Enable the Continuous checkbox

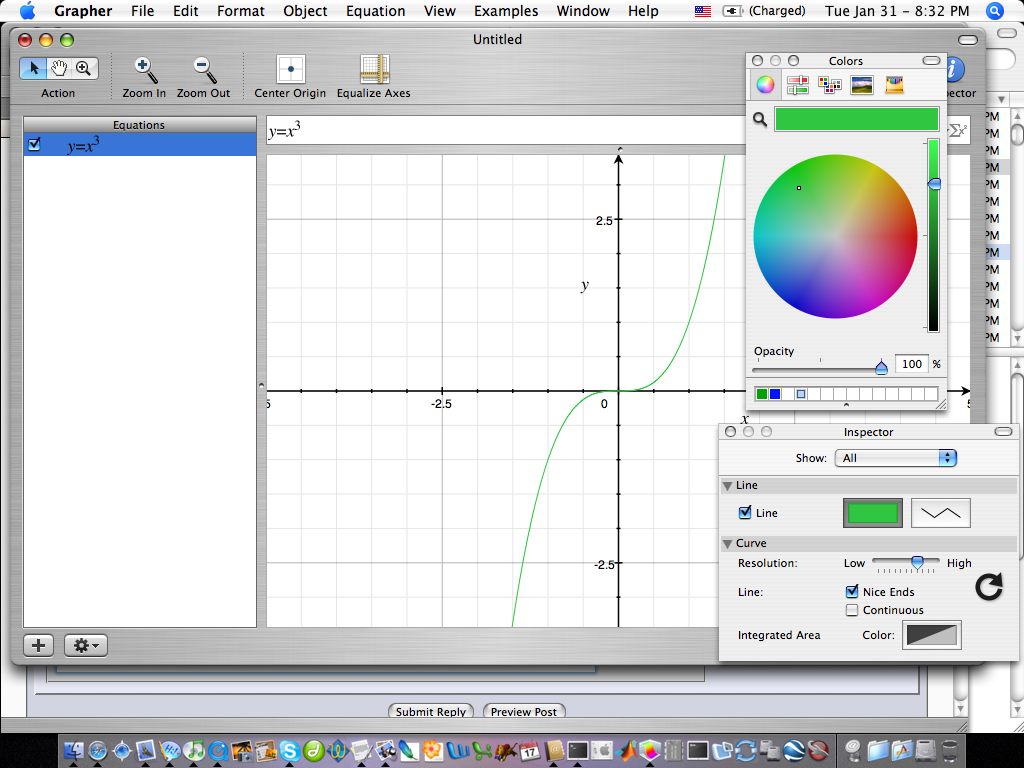[852, 610]
